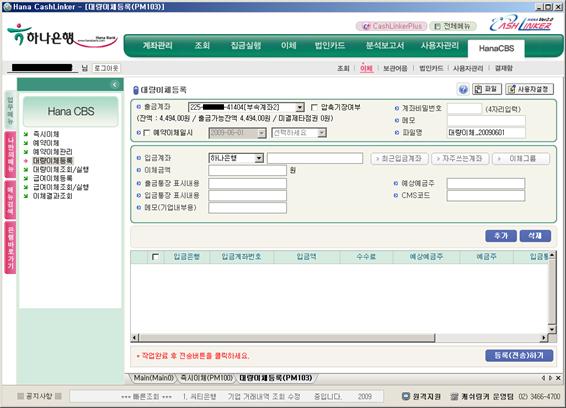
Task: Click 보관어음 in the sub menu
Action: (395, 68)
